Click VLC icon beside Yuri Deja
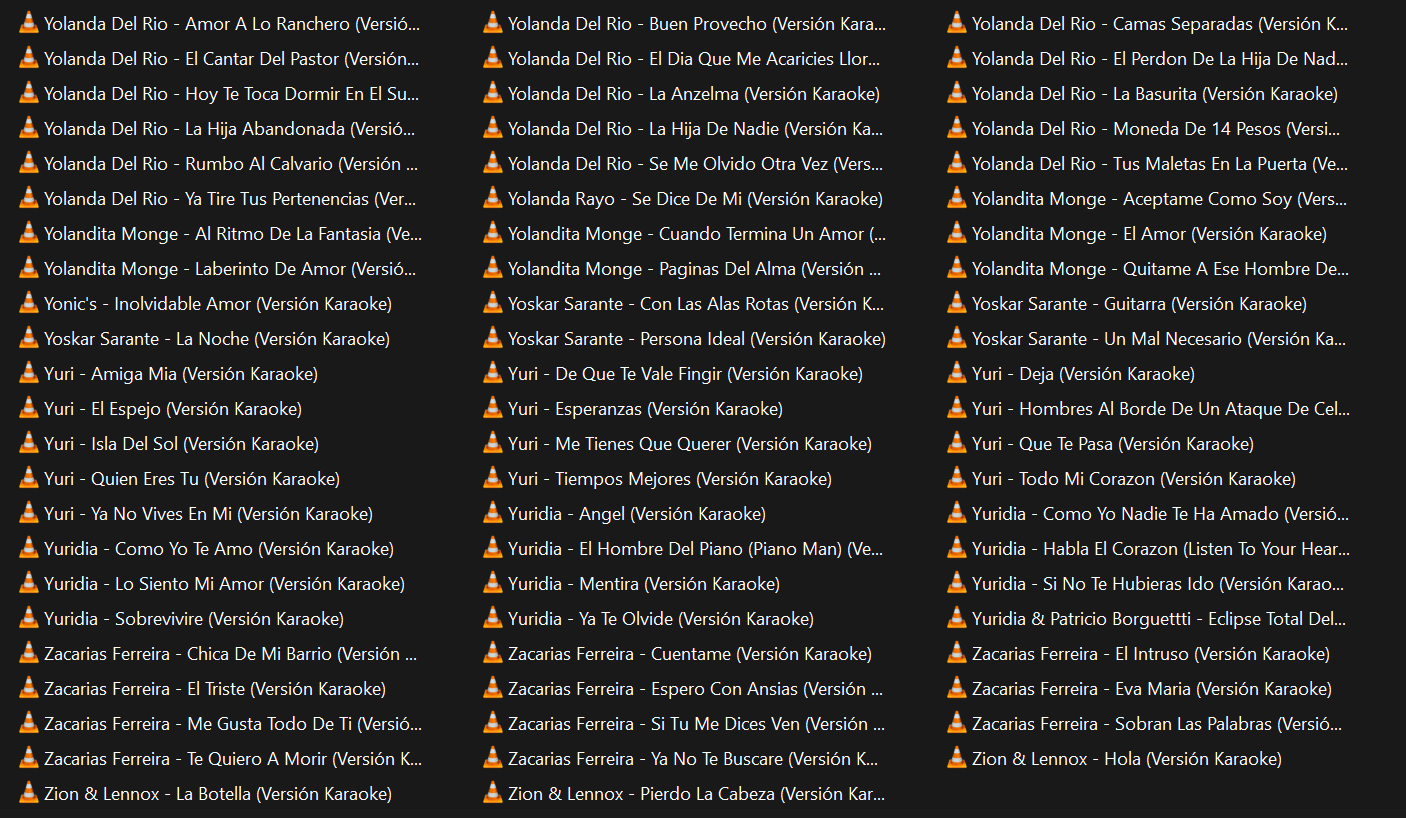This screenshot has height=818, width=1406. [x=957, y=373]
